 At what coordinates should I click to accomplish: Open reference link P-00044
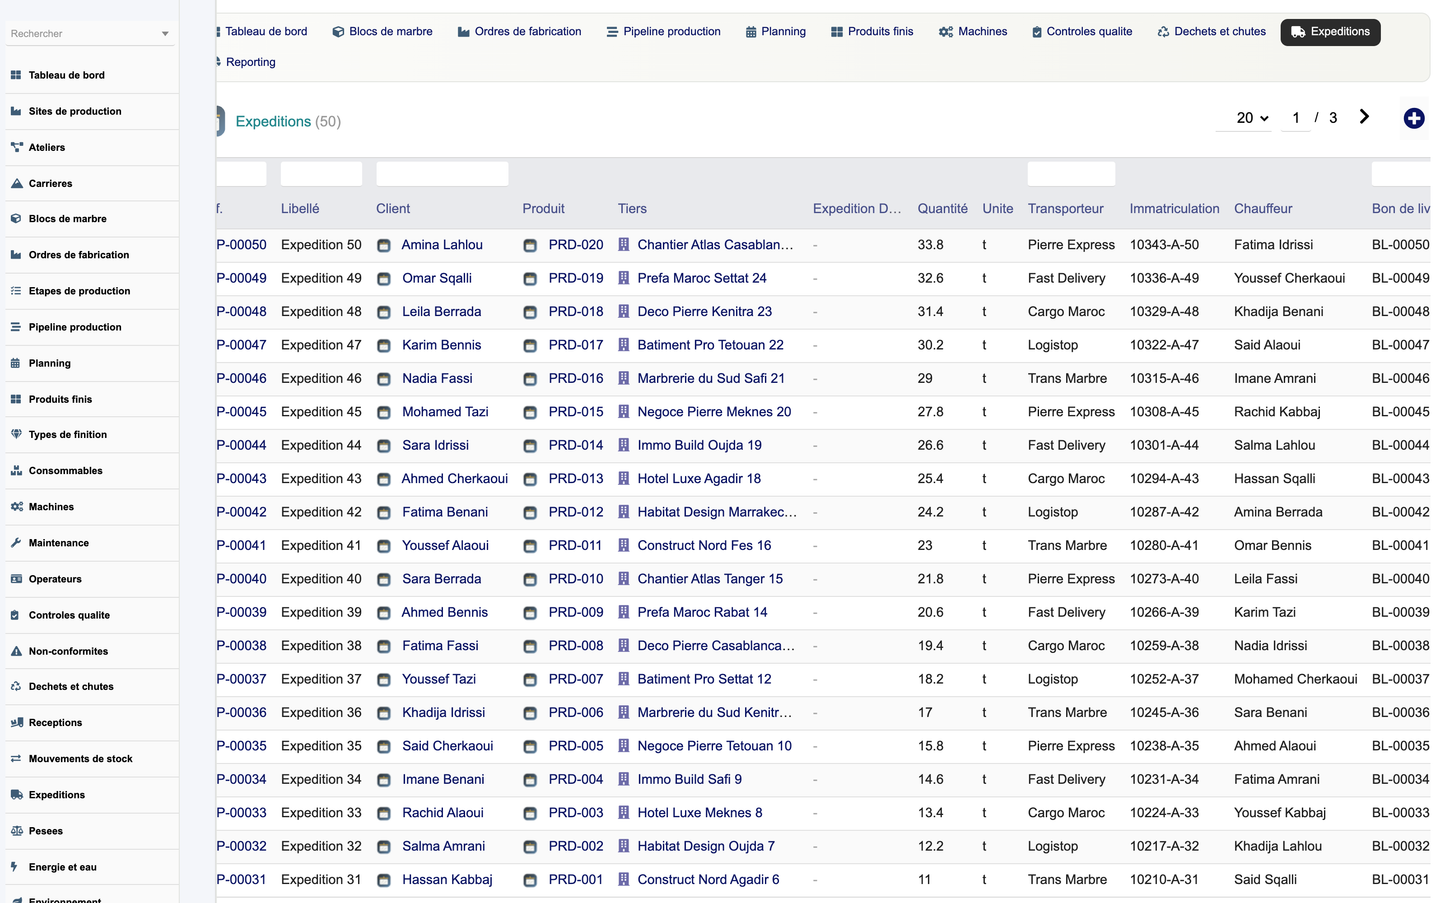click(x=242, y=445)
